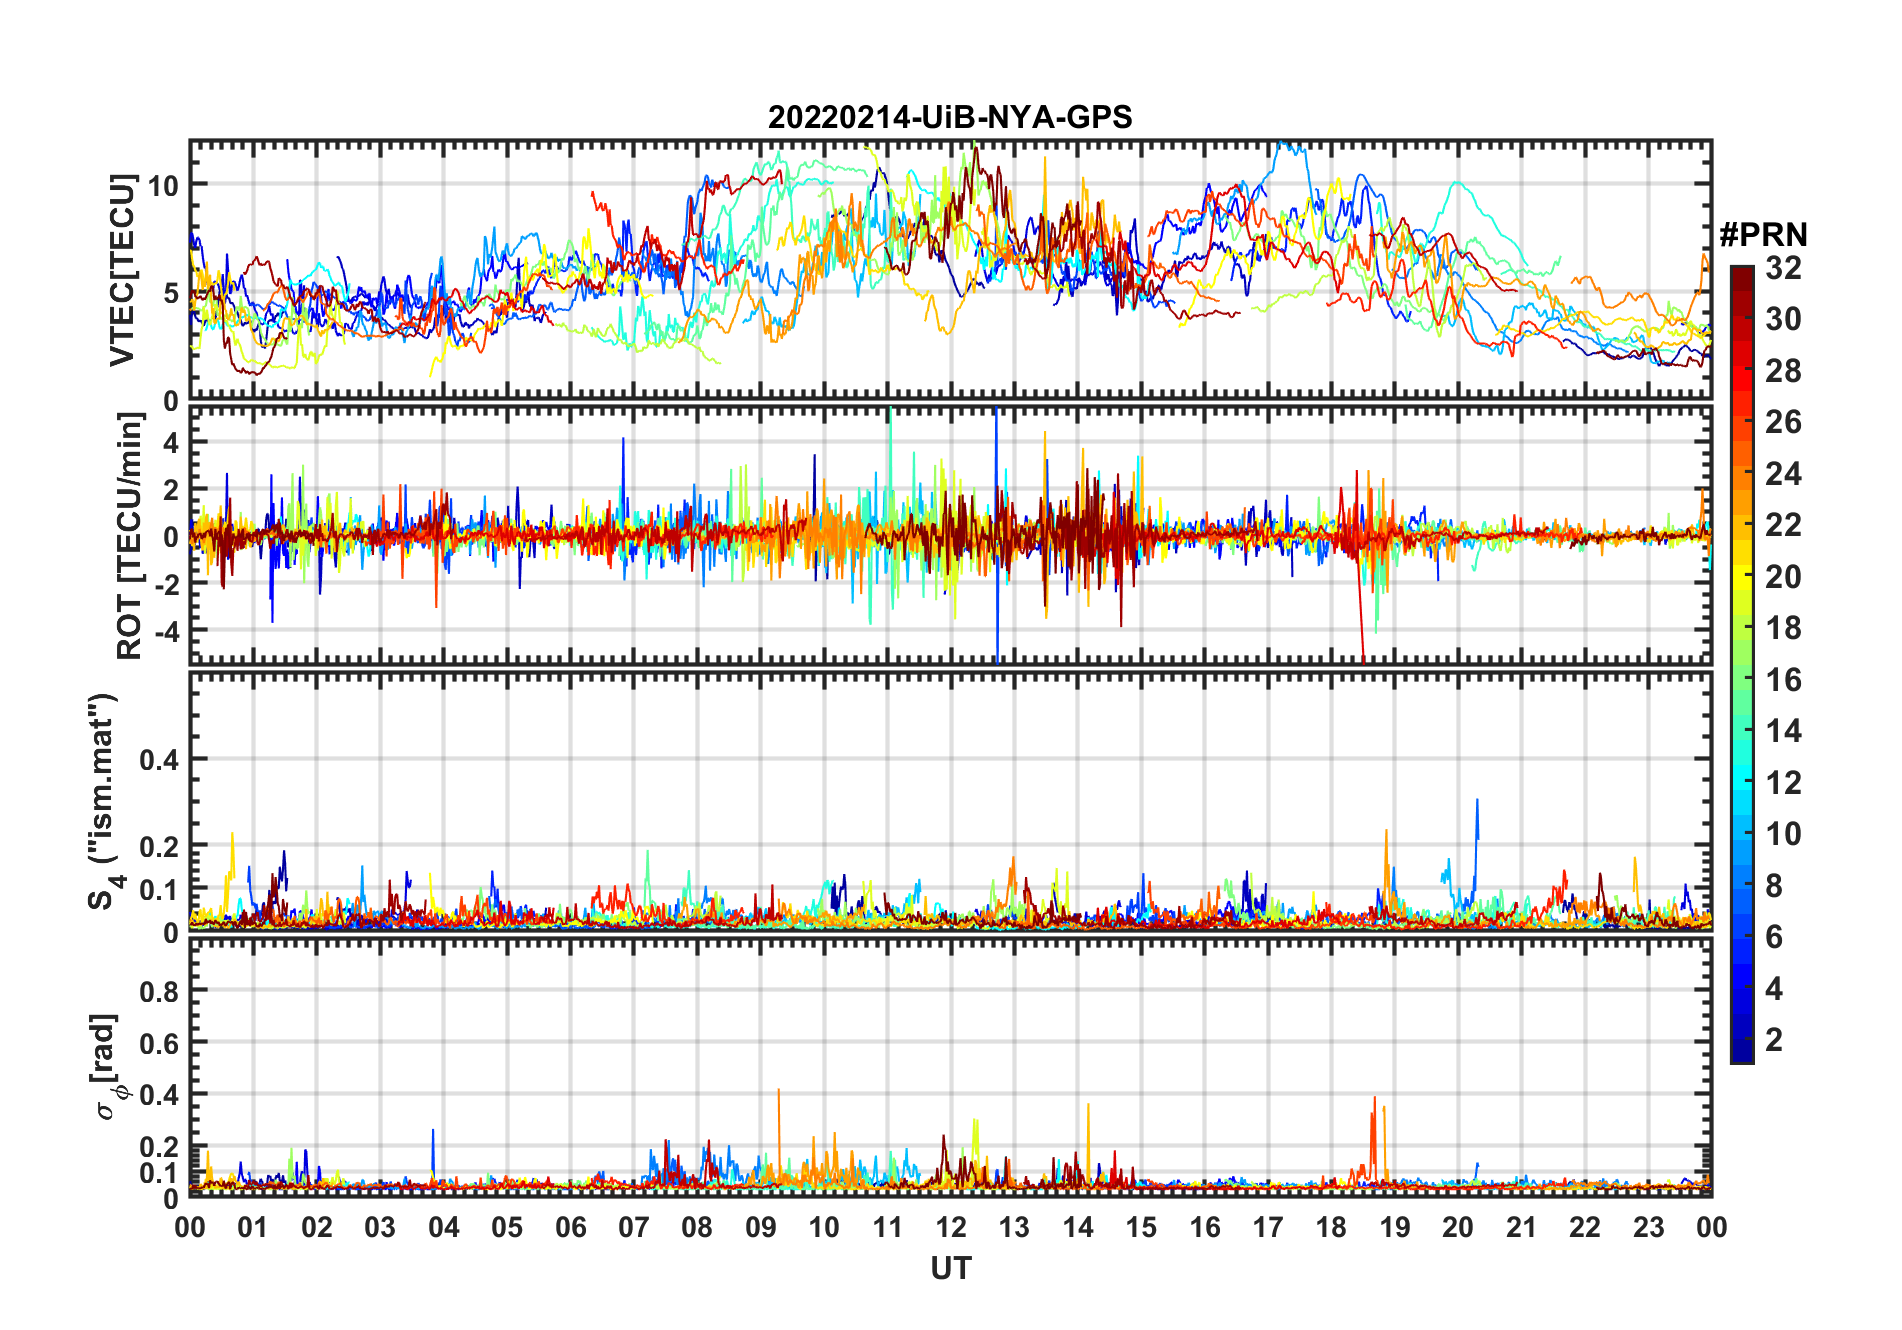Click VTEC axis tick label 5
This screenshot has height=1330, width=1902.
(x=170, y=293)
